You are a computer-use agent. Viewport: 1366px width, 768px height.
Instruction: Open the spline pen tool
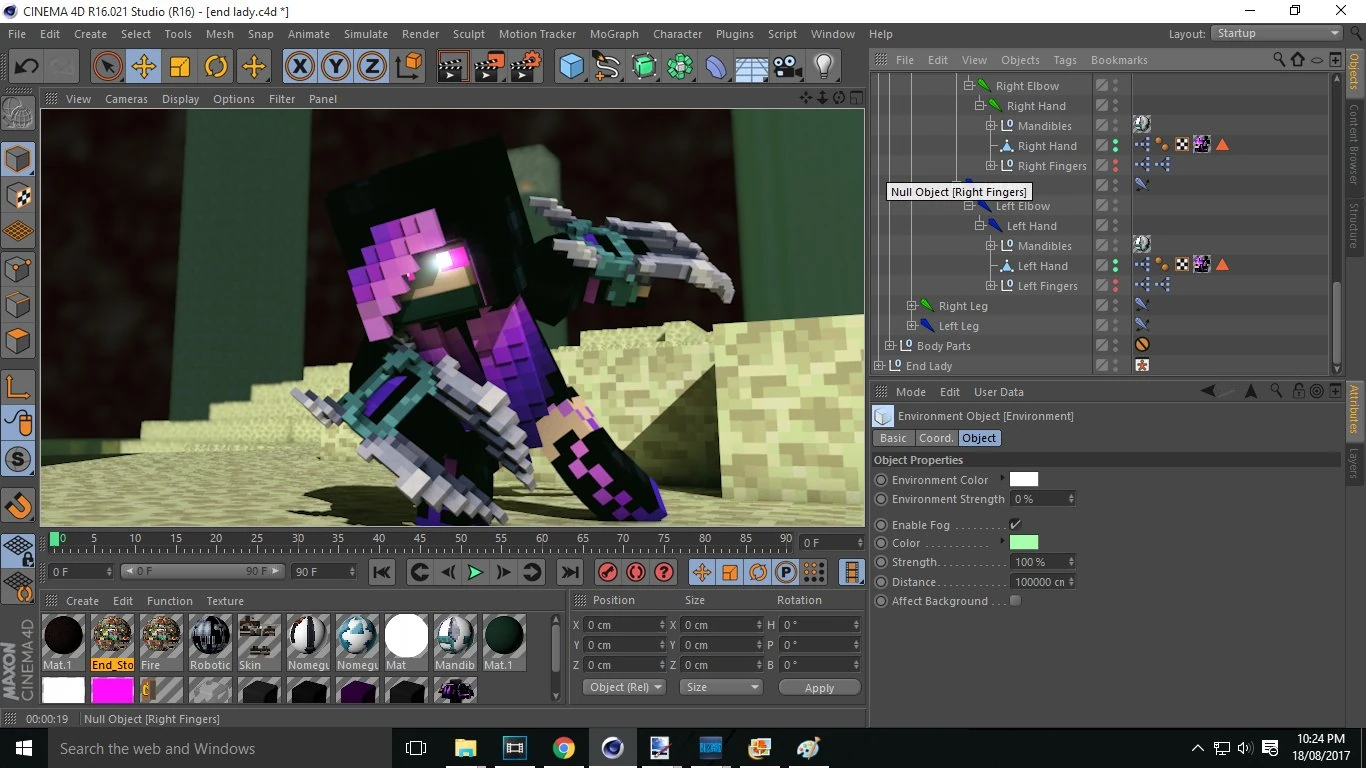[608, 67]
